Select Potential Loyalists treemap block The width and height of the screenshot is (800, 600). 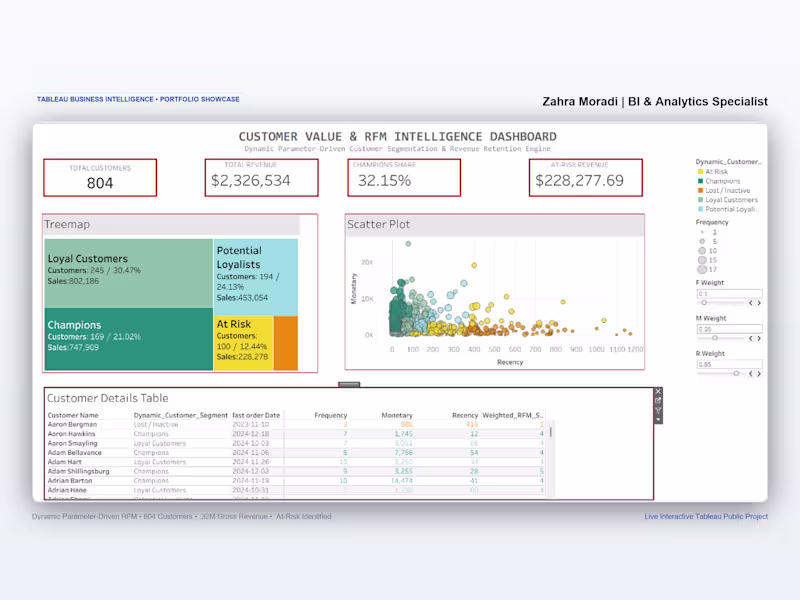click(256, 277)
